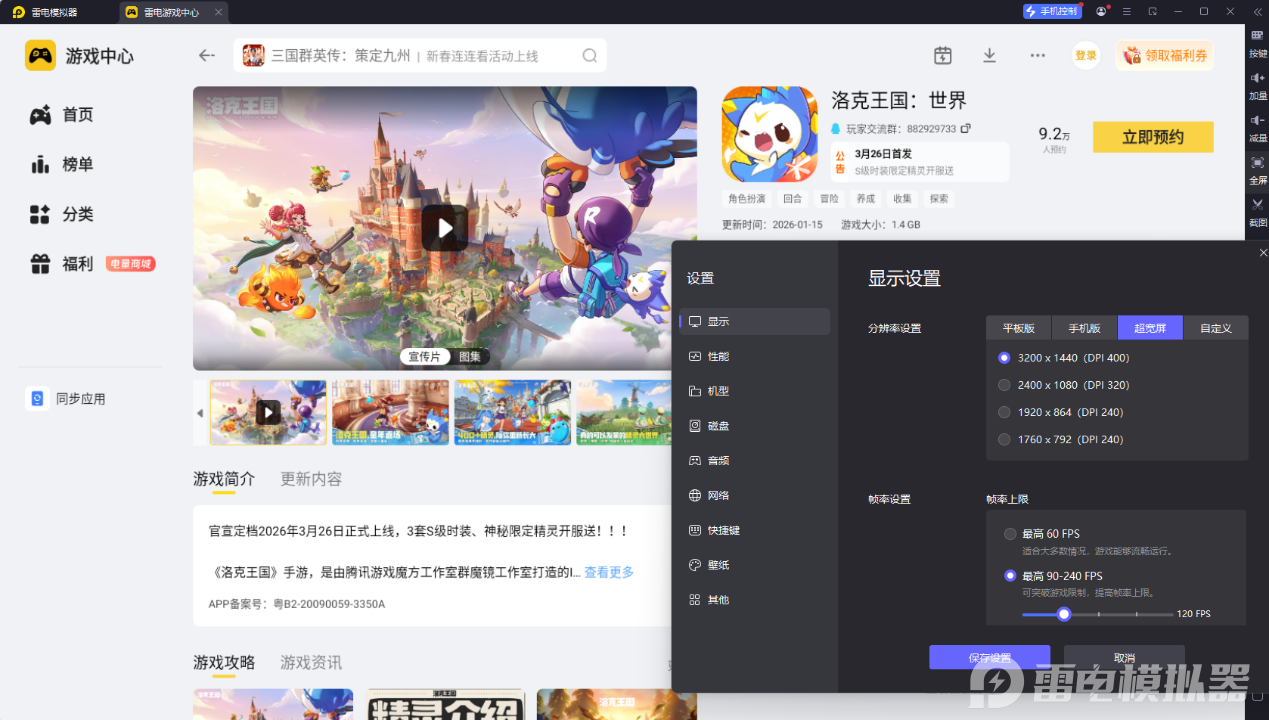This screenshot has height=720, width=1269.
Task: Expand description via 查看更多 link
Action: point(608,573)
